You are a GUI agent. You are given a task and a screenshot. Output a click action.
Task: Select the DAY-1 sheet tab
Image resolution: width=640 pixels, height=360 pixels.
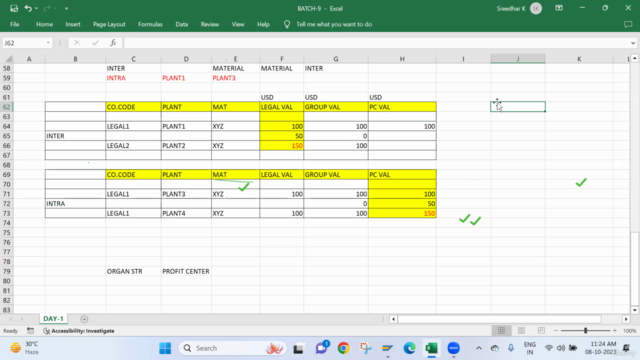coord(53,319)
